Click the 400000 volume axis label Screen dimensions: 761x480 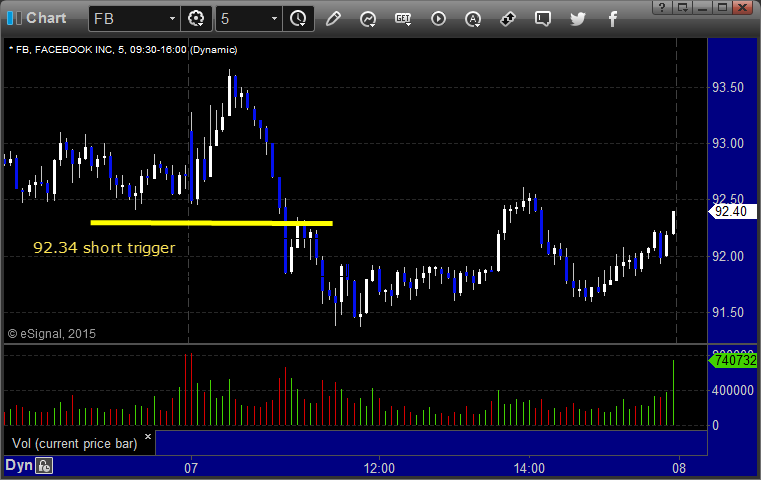click(x=732, y=390)
